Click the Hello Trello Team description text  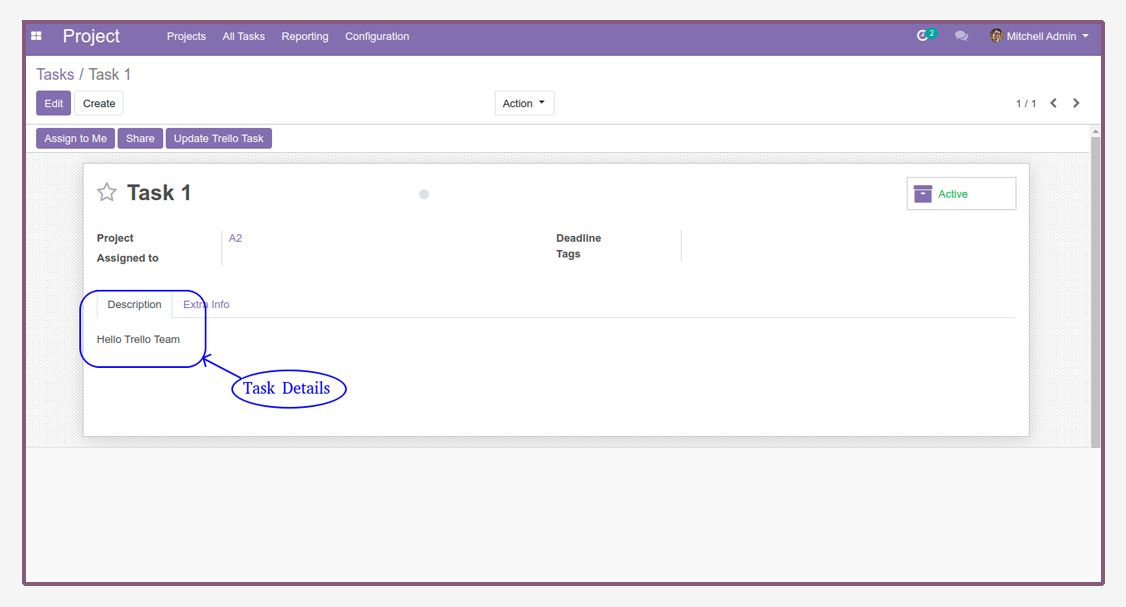(139, 339)
